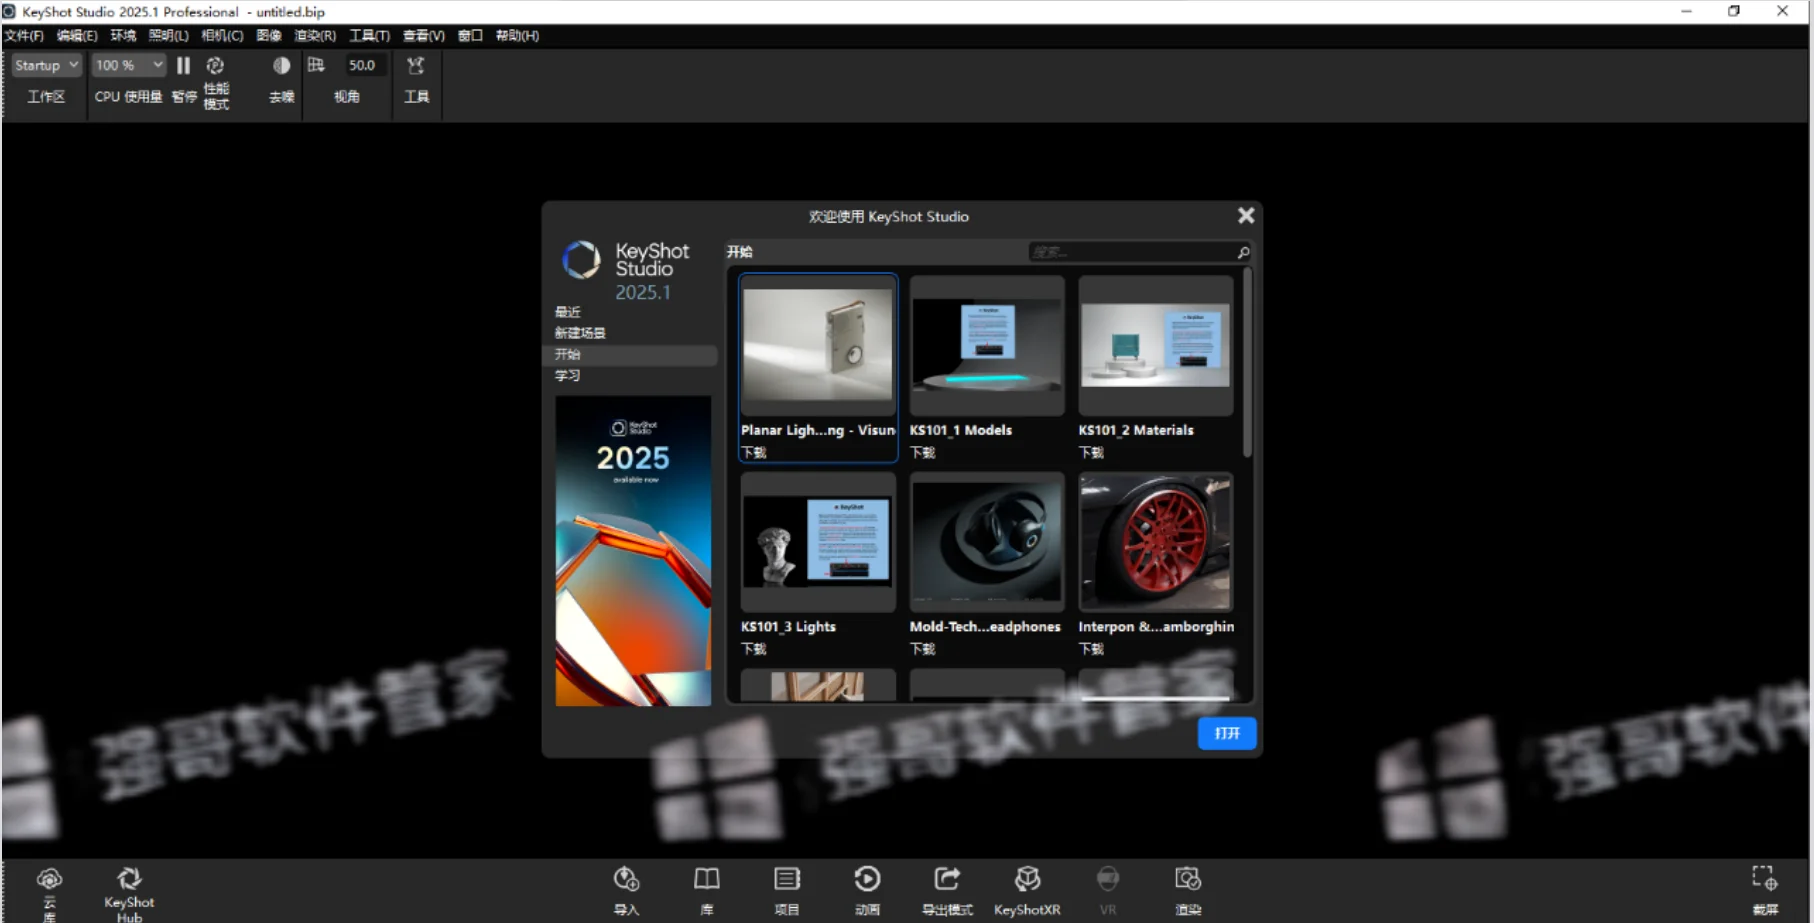Click the VR icon
This screenshot has height=923, width=1814.
click(1108, 879)
